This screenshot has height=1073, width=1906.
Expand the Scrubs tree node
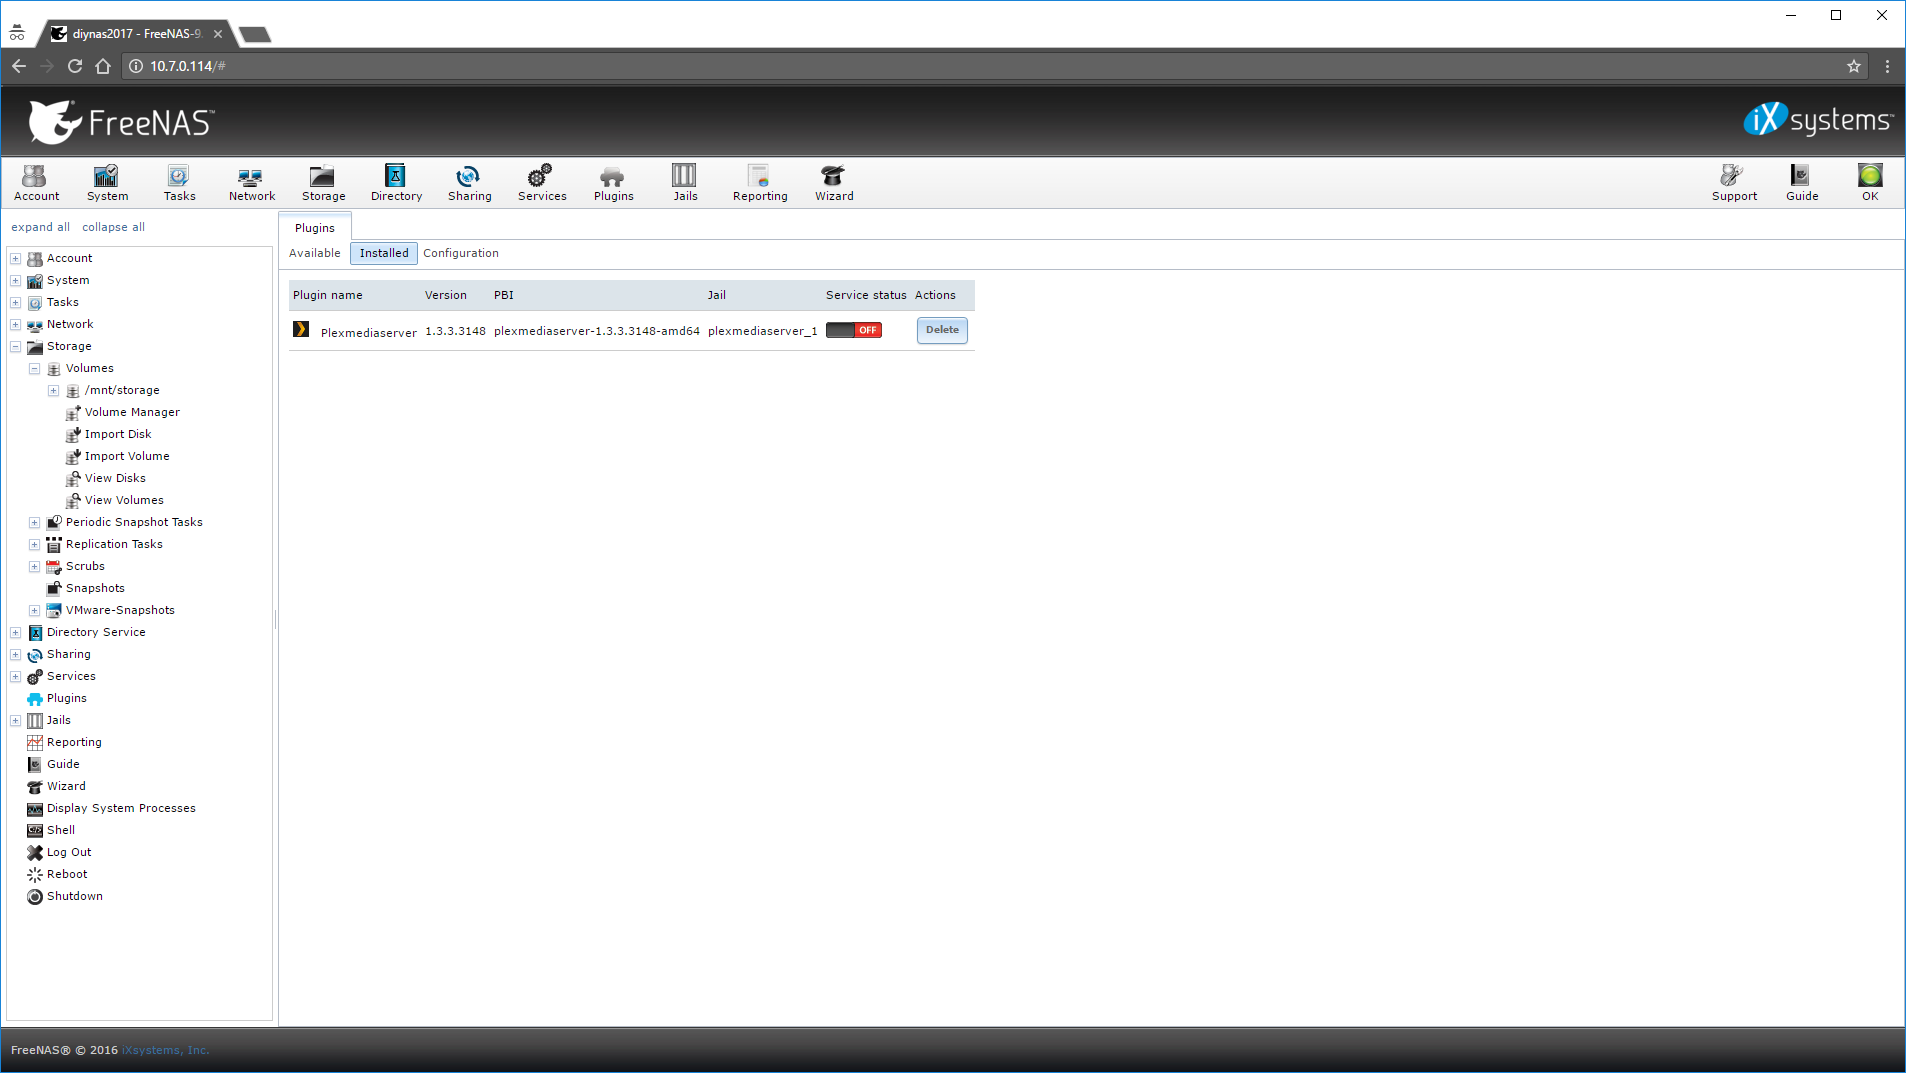point(35,566)
